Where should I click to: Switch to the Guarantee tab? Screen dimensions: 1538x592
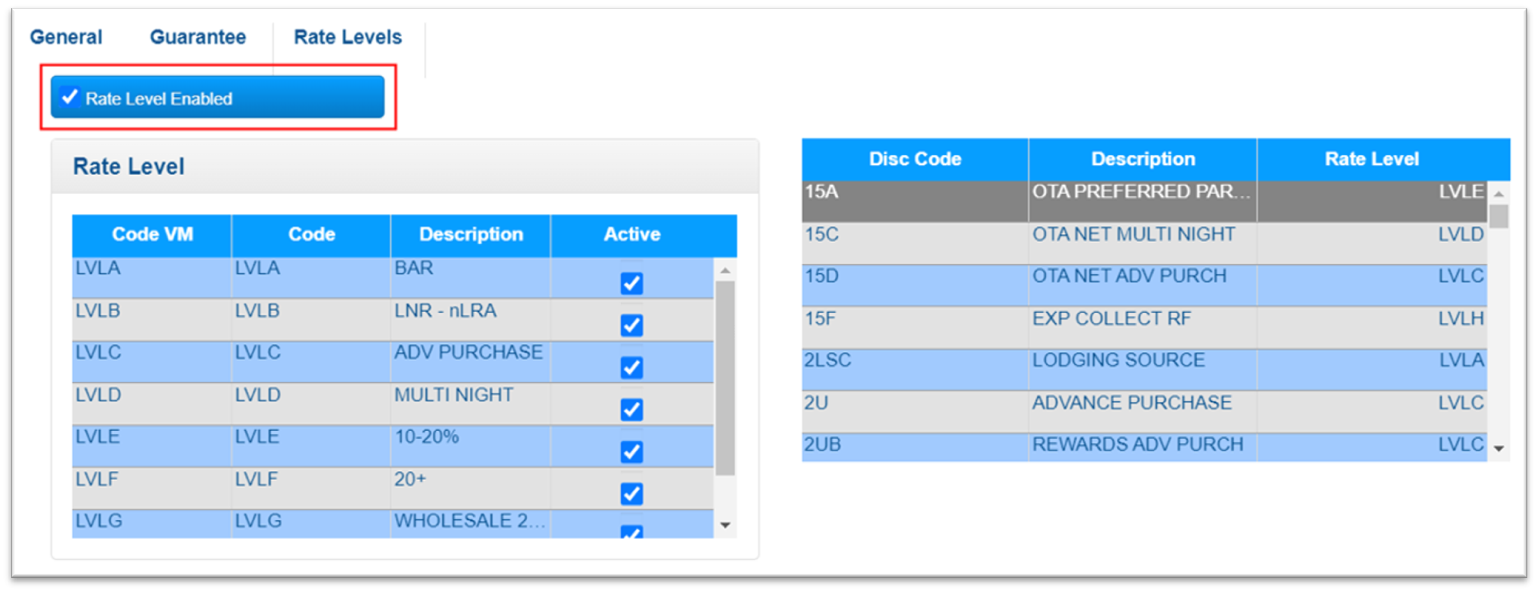(198, 37)
